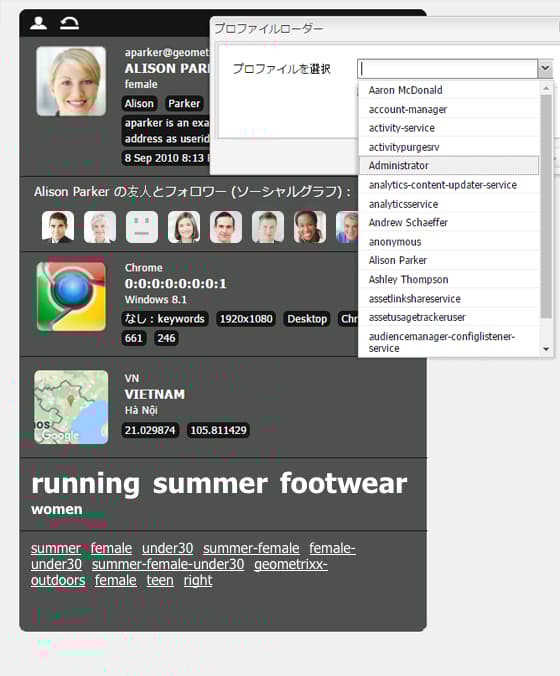The width and height of the screenshot is (560, 676).
Task: Pick Andrew Schaeffer in the dropdown list
Action: point(449,222)
